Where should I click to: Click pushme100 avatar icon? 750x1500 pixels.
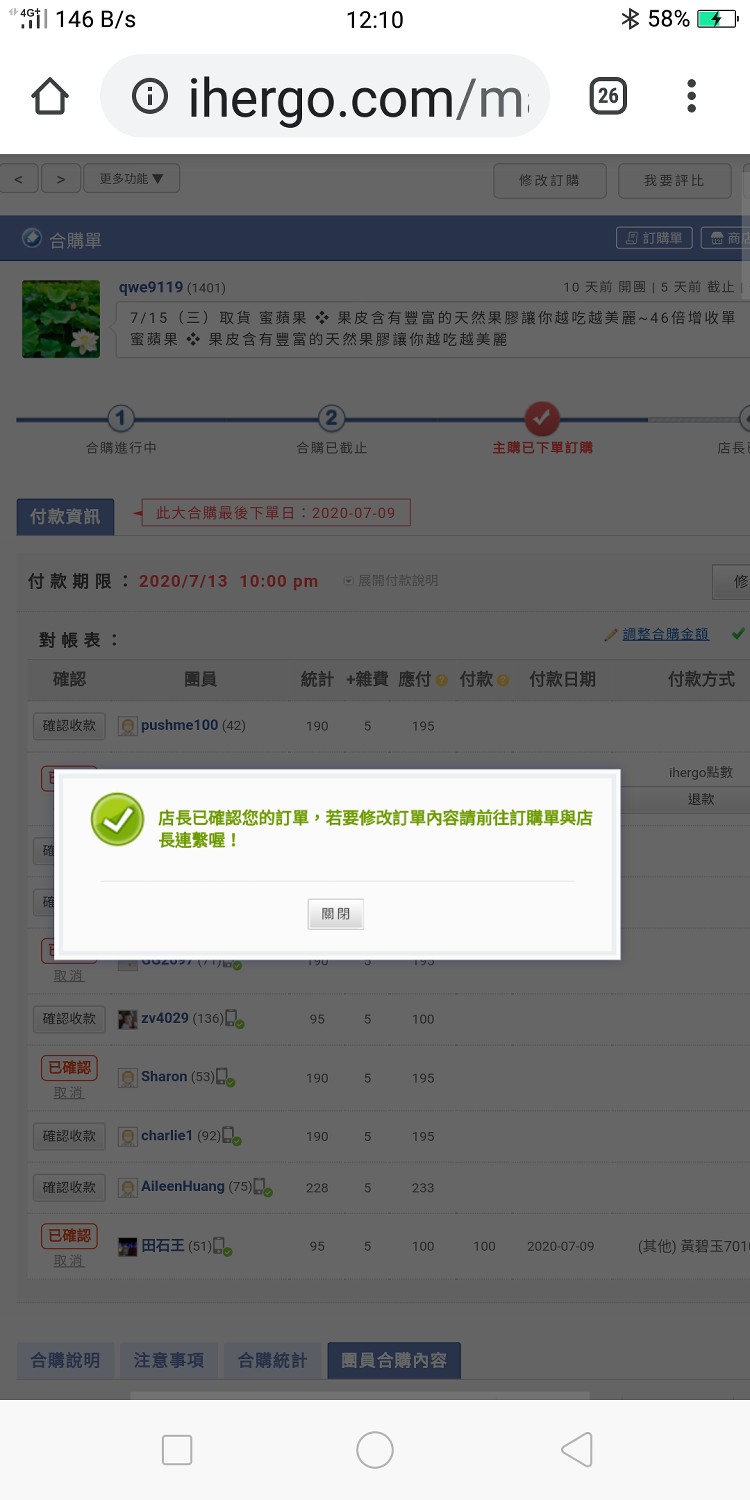[128, 726]
